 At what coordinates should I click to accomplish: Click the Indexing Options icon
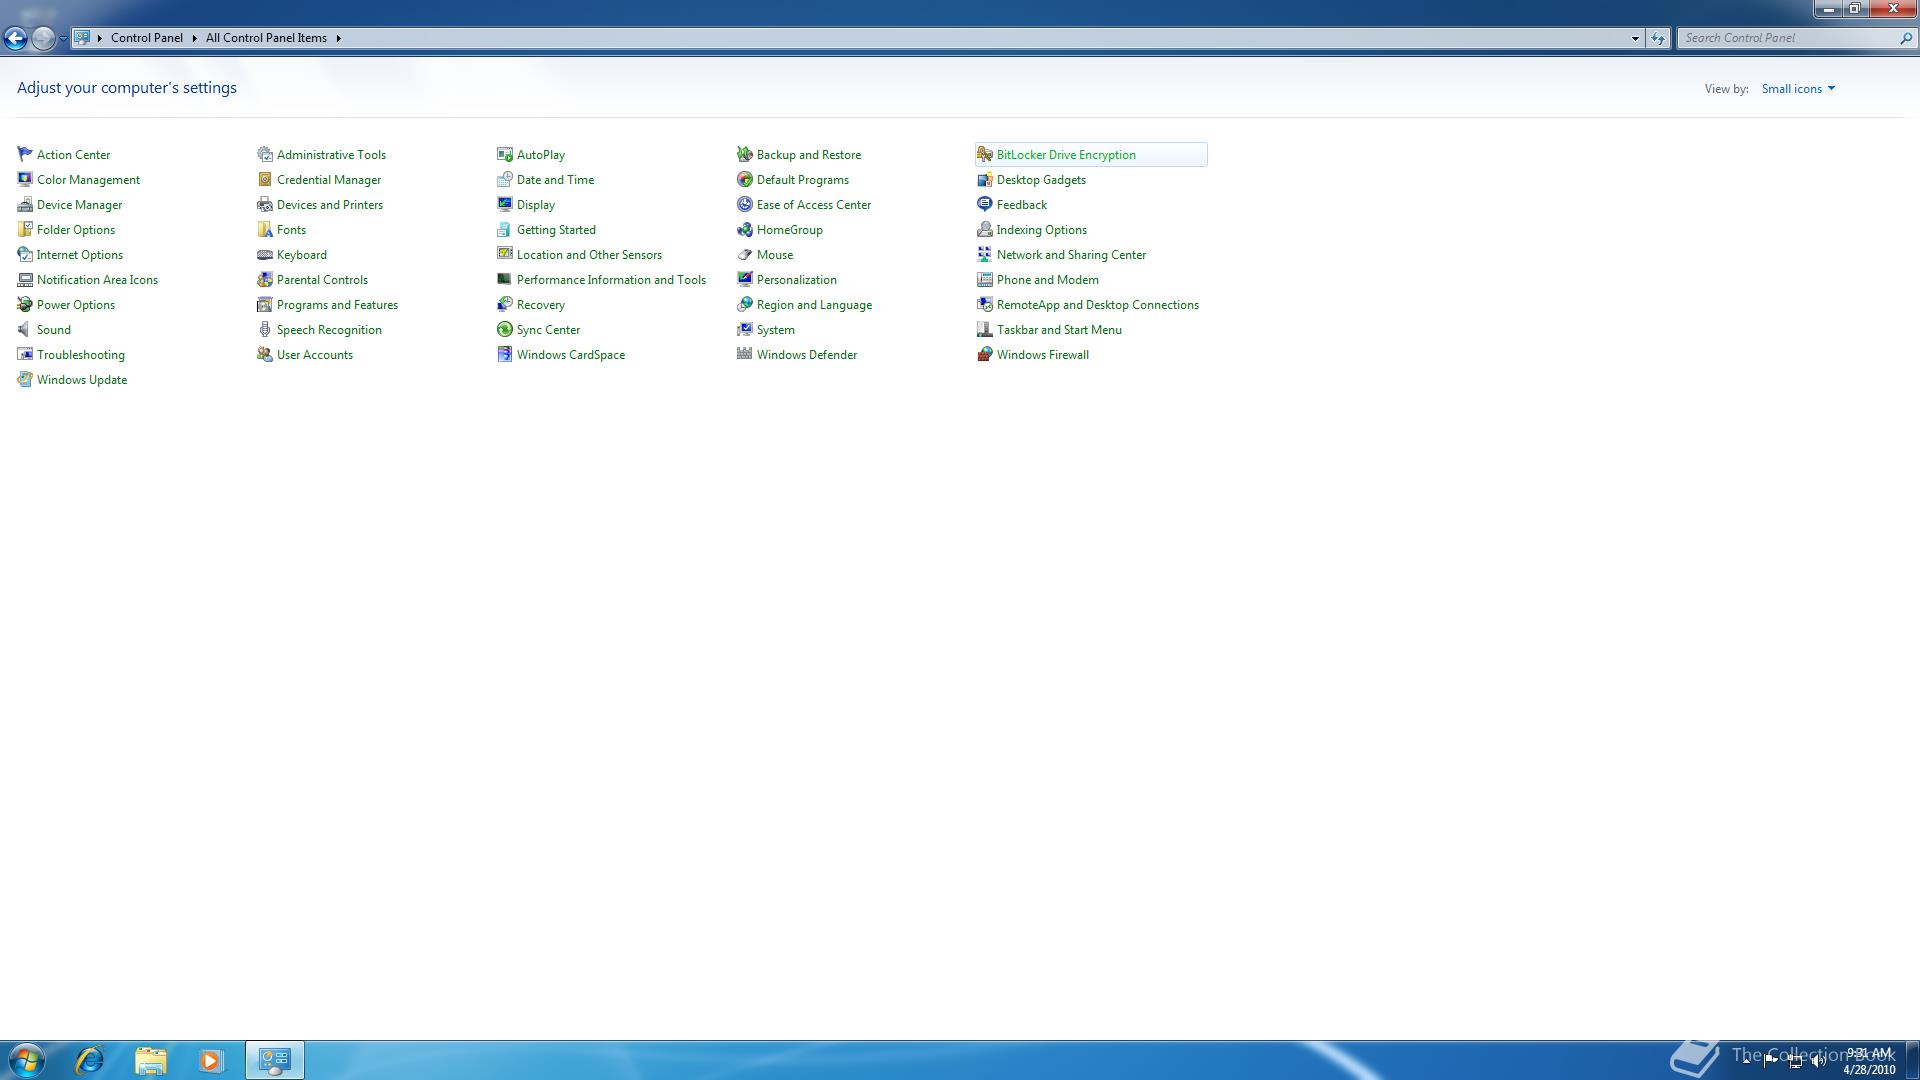coord(985,229)
